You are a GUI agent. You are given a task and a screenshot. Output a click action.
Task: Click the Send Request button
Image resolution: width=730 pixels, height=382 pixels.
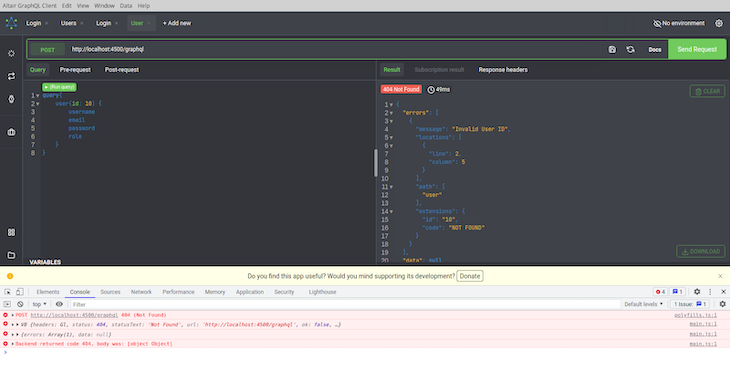697,49
